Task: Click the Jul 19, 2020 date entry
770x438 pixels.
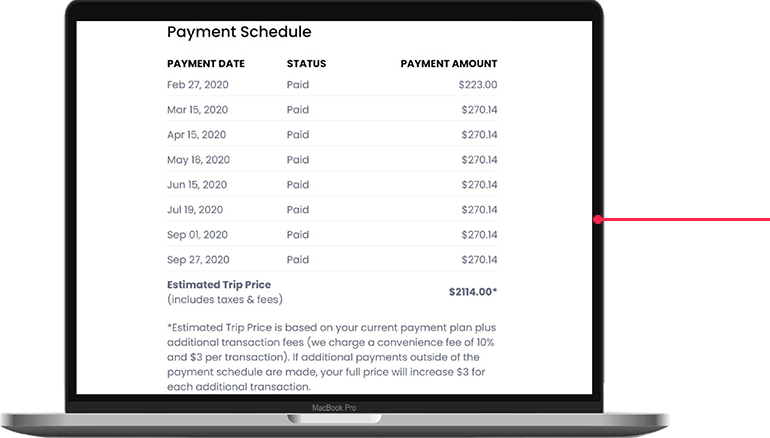Action: coord(195,210)
